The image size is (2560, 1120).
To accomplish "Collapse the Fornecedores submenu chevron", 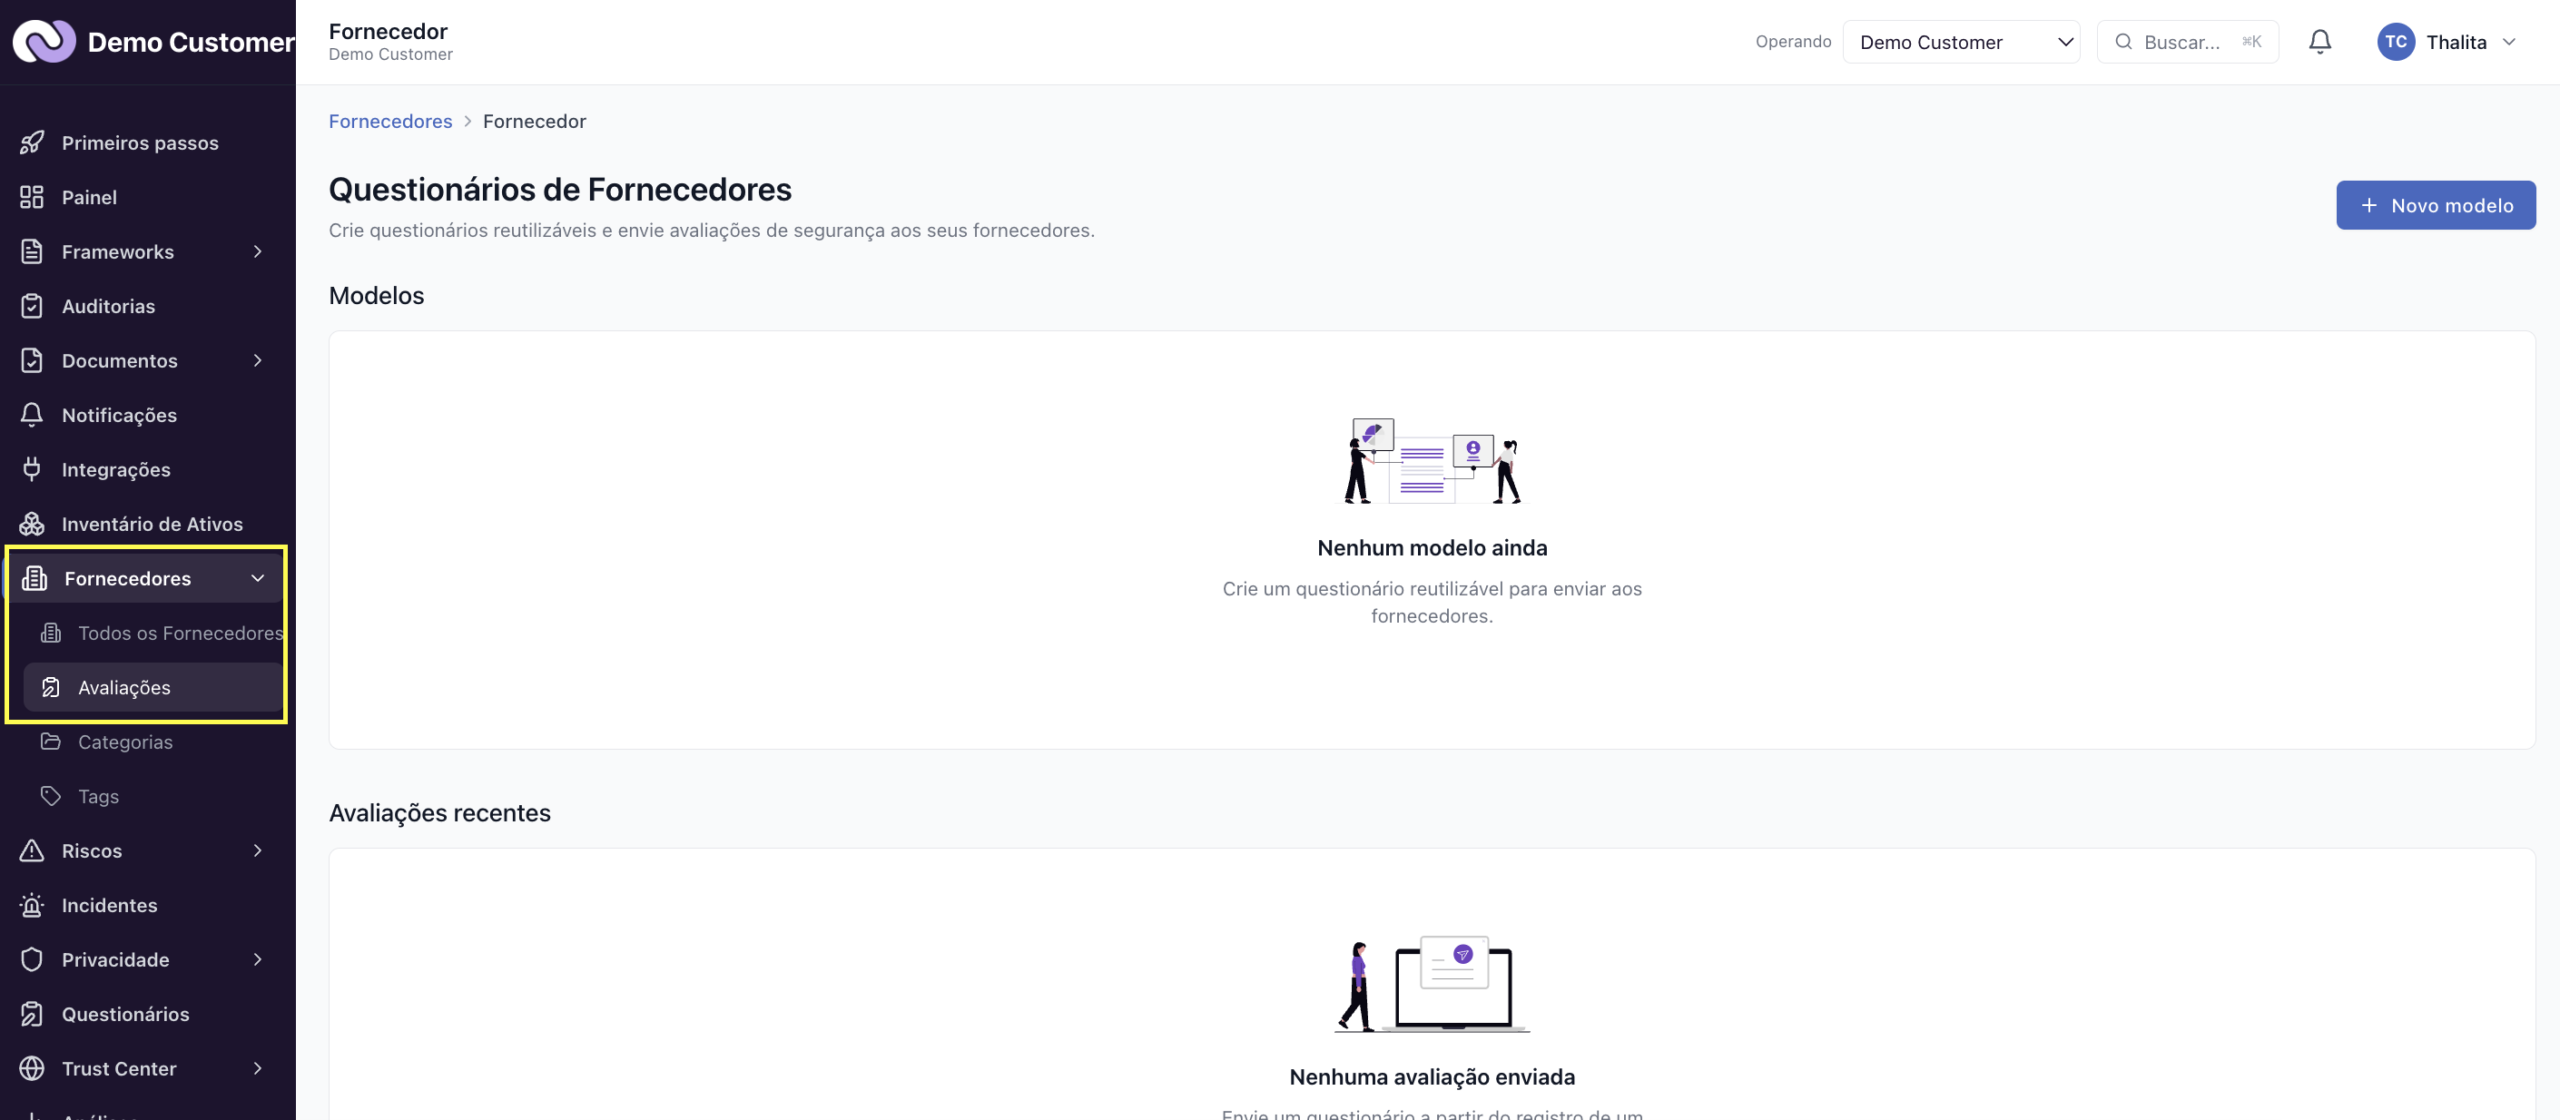I will (x=258, y=578).
